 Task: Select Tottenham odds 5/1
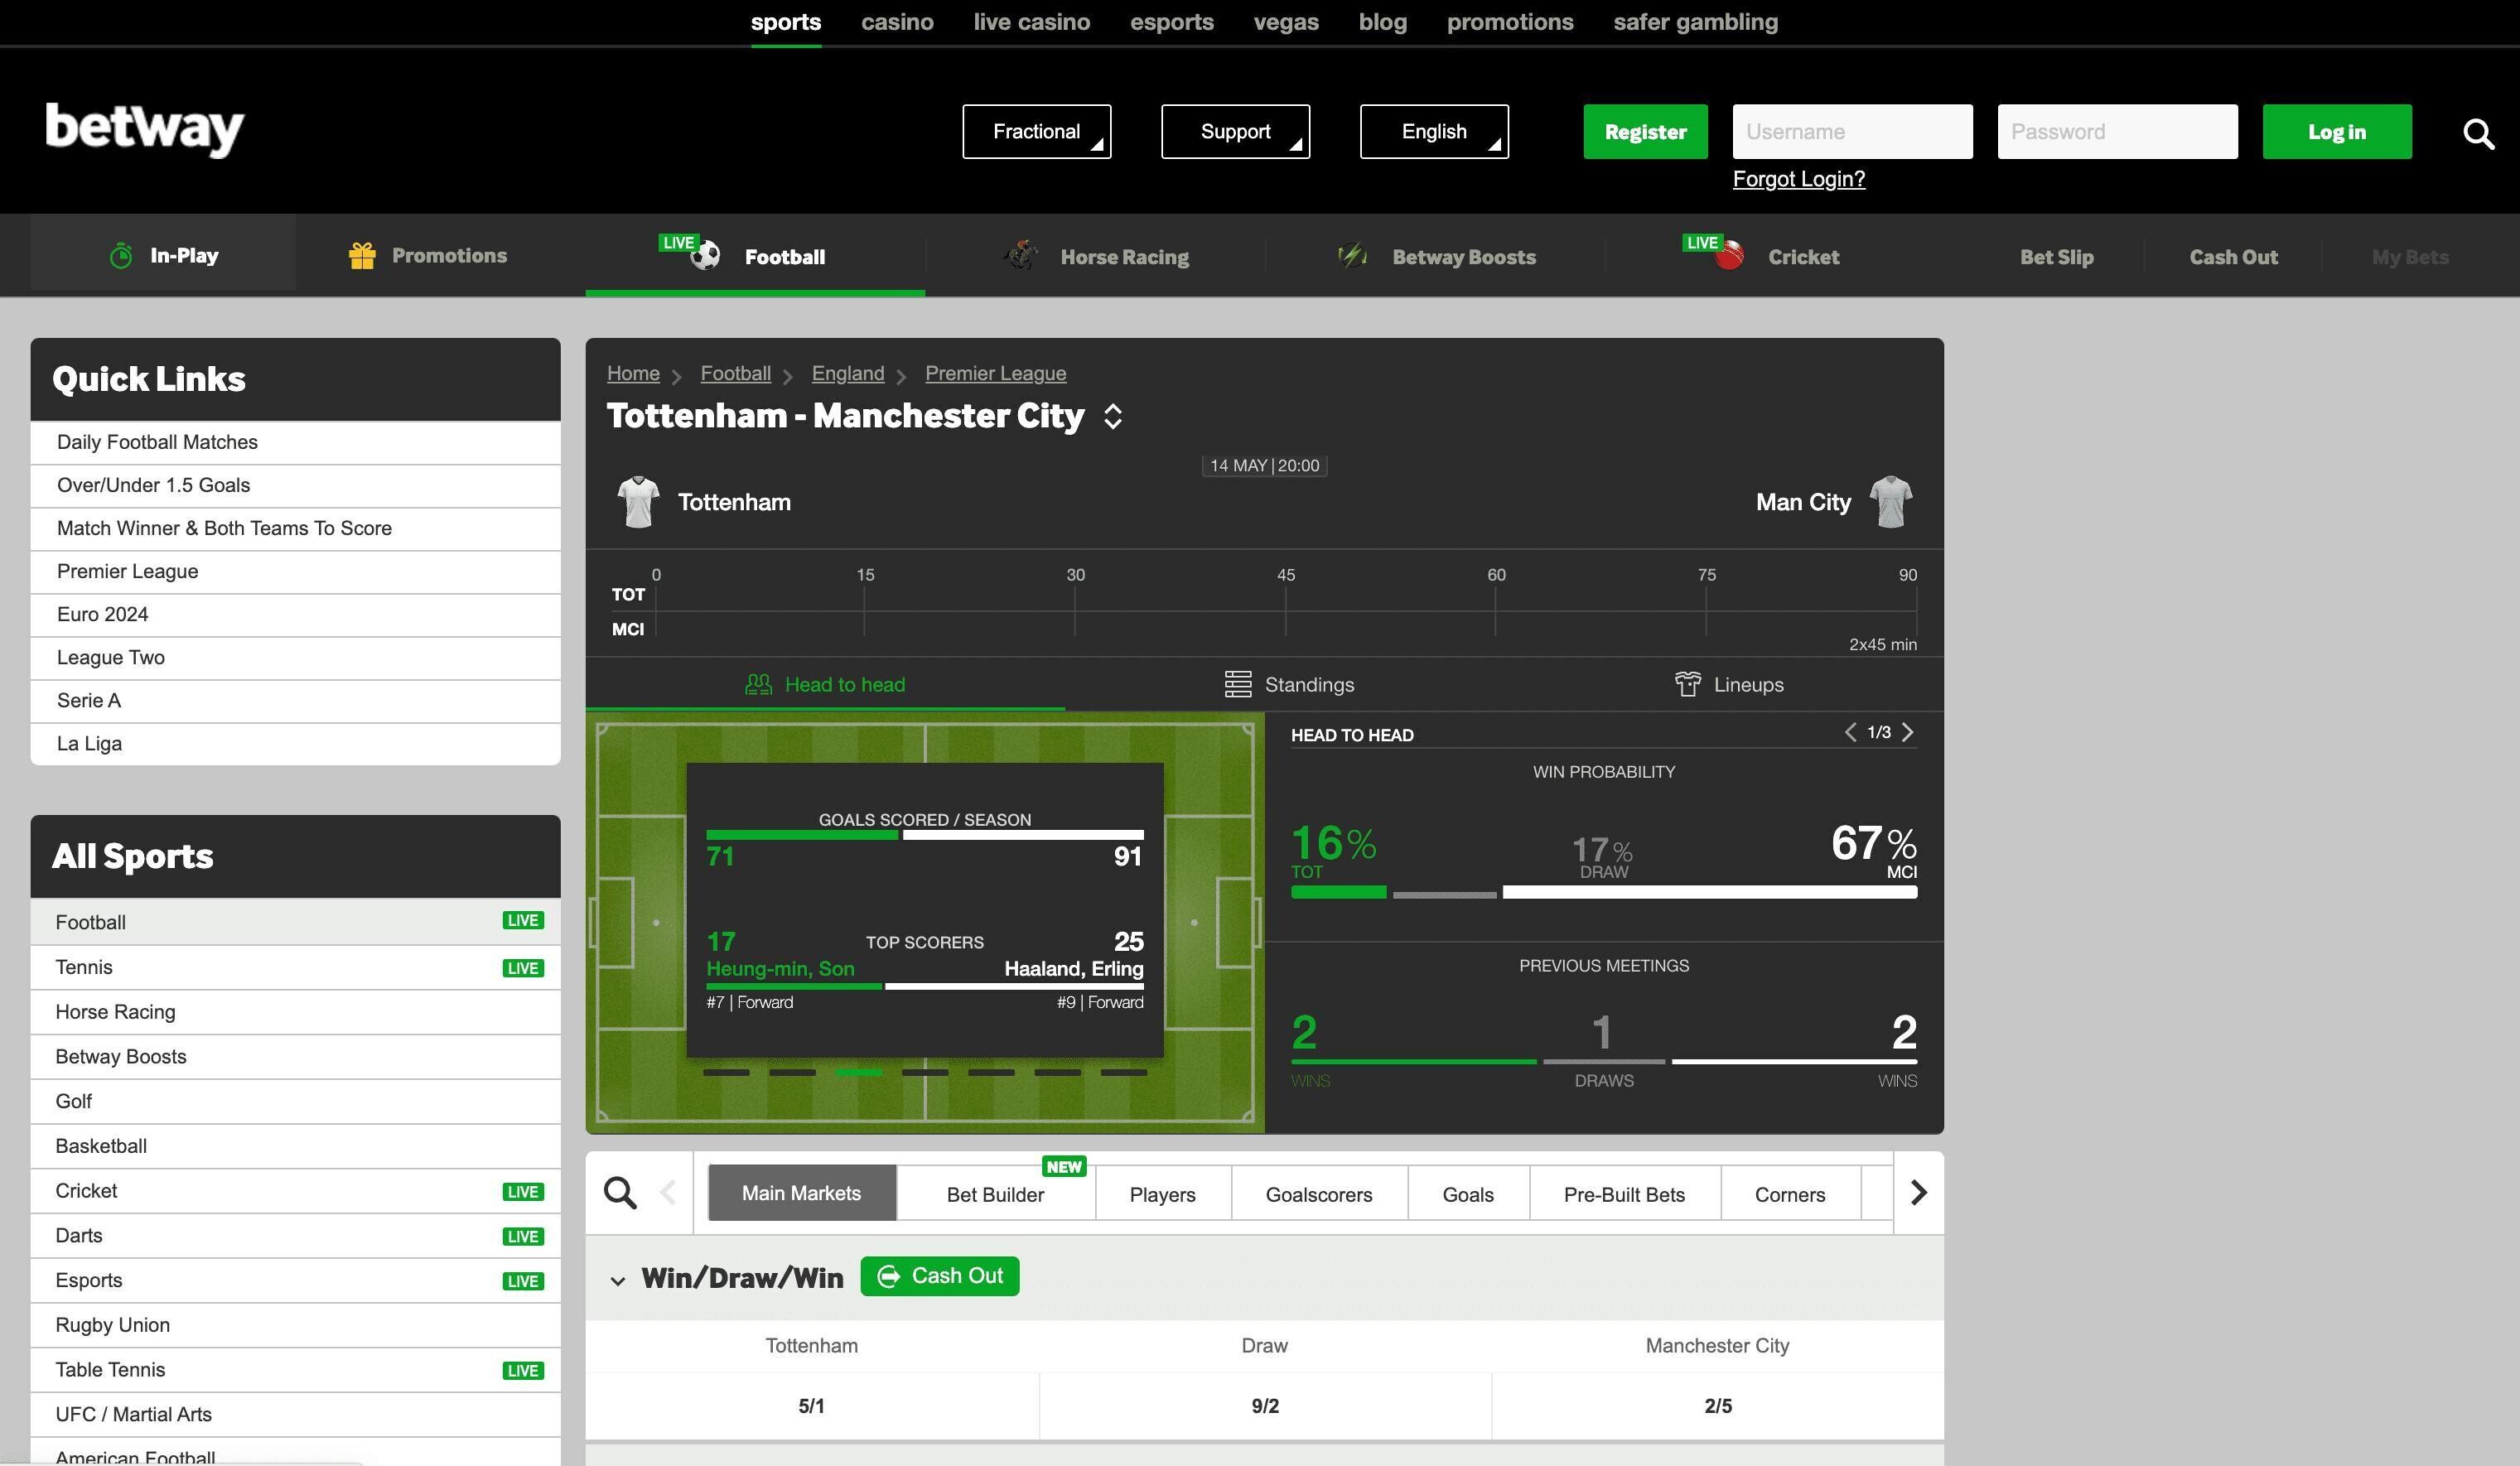[x=812, y=1406]
